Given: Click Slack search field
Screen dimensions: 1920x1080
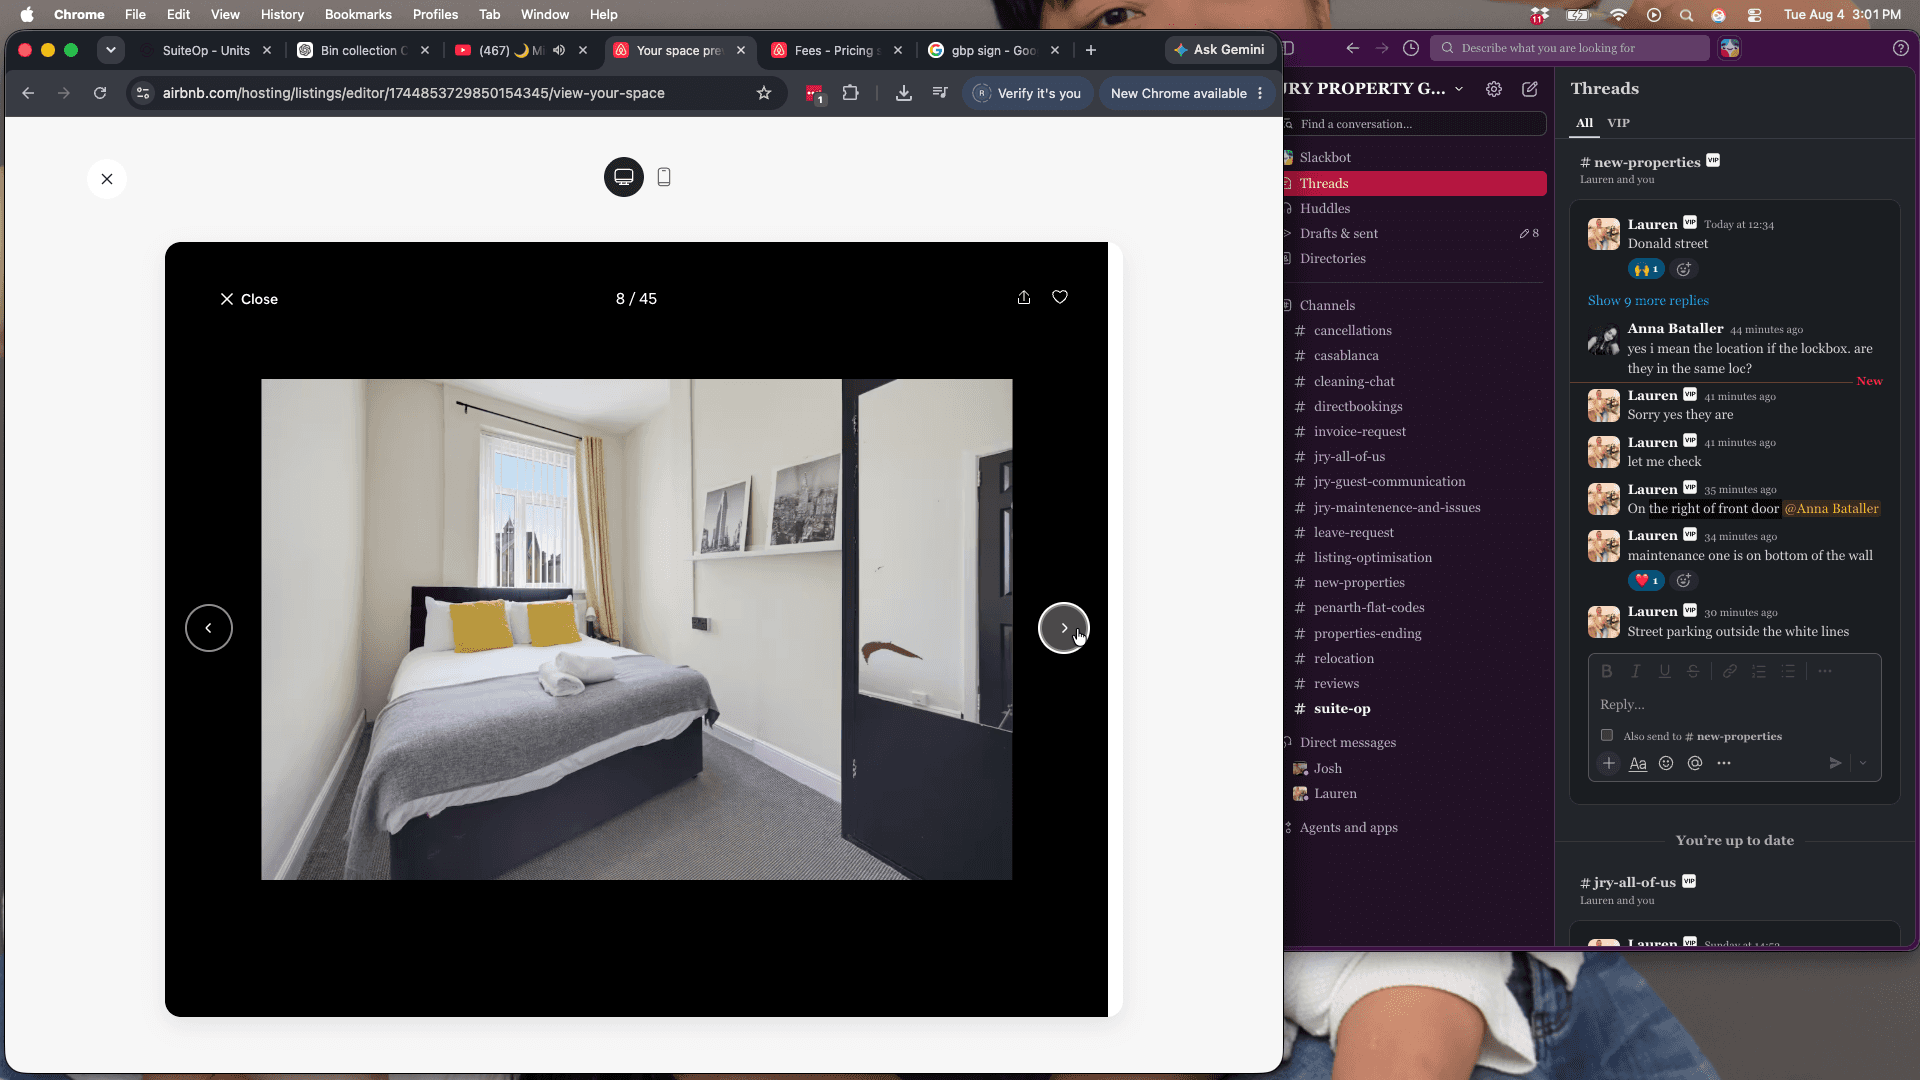Looking at the screenshot, I should [x=1570, y=48].
